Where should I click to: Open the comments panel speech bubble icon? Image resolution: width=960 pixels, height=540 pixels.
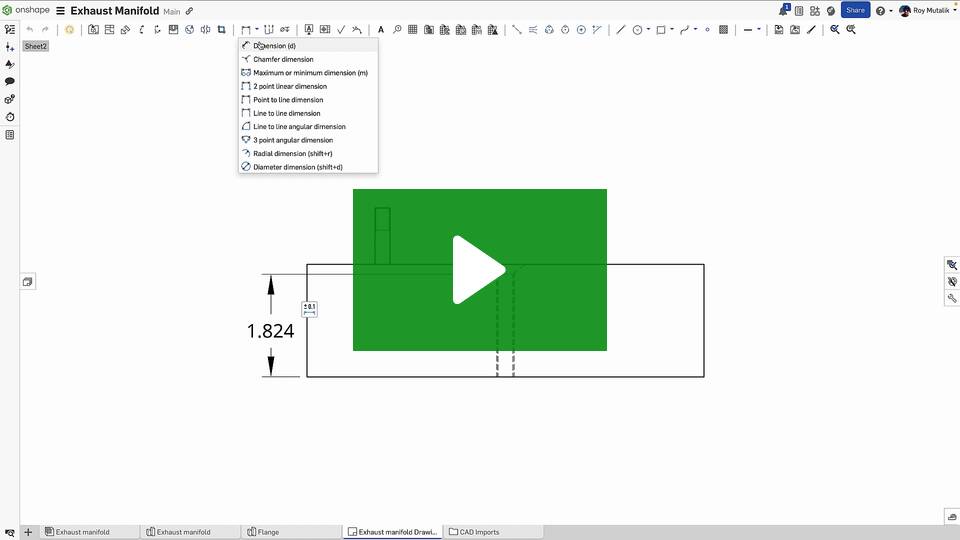point(10,81)
